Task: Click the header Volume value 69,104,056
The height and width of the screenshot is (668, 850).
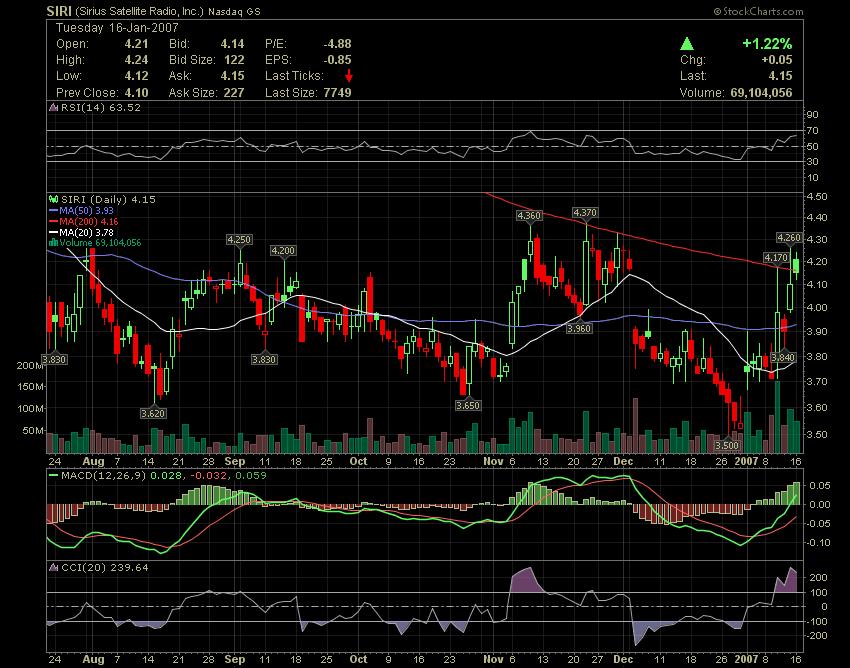Action: [x=761, y=92]
